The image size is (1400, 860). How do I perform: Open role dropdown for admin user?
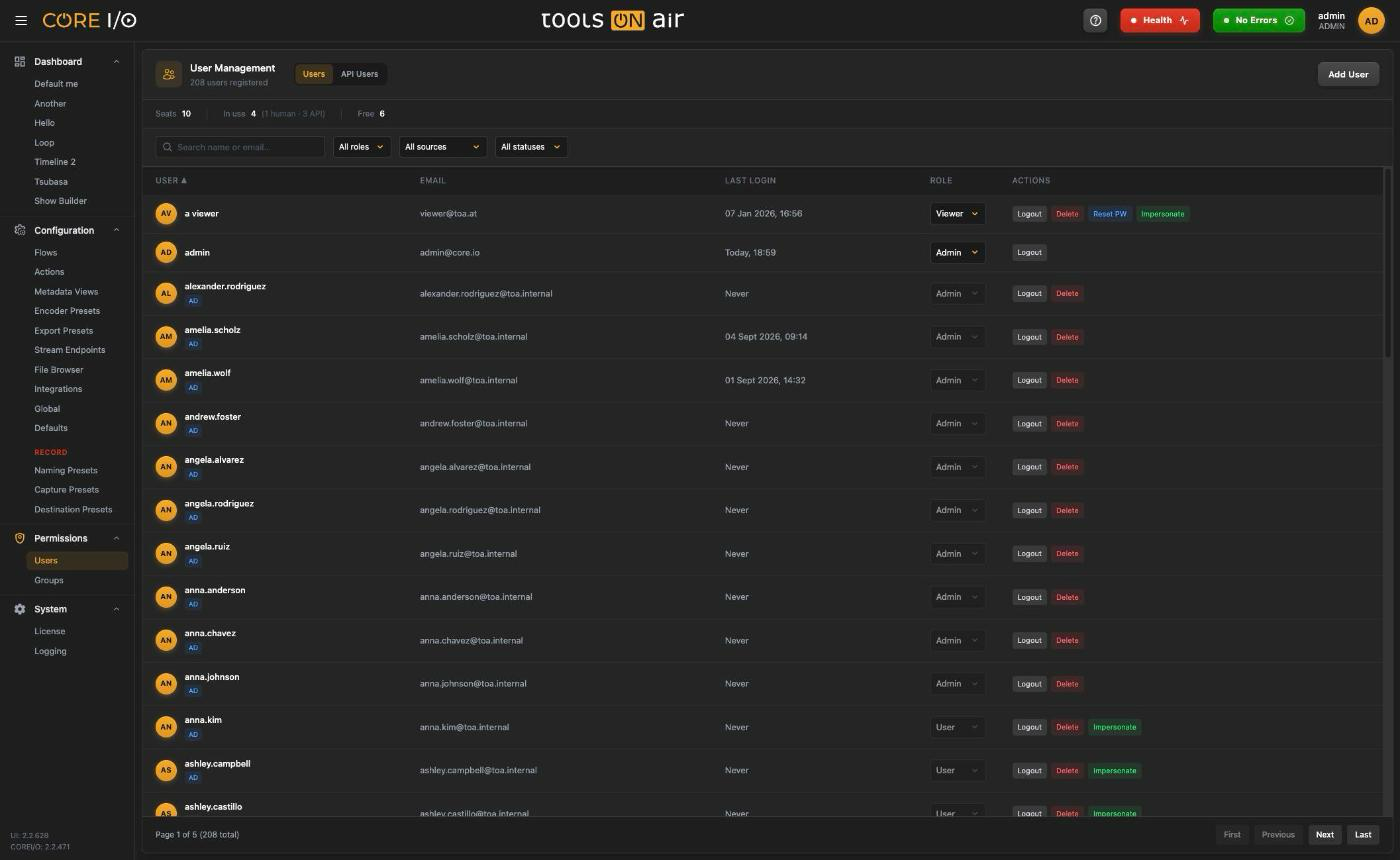pyautogui.click(x=957, y=253)
